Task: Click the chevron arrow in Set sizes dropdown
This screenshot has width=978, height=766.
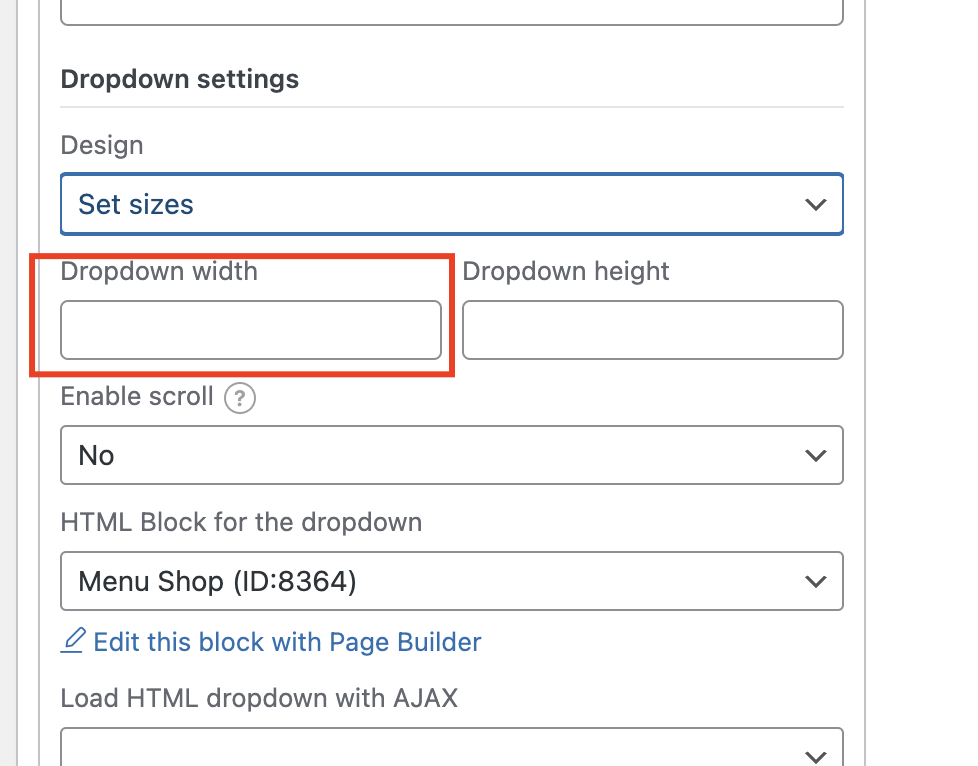Action: pyautogui.click(x=815, y=205)
